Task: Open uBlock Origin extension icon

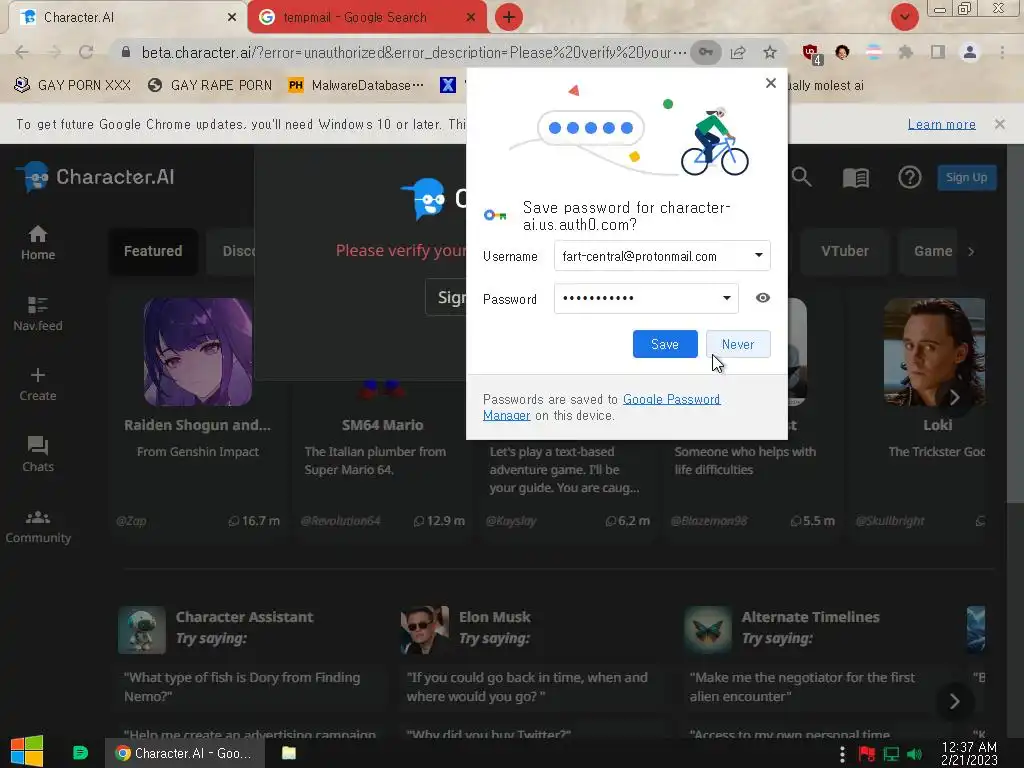Action: (x=812, y=54)
